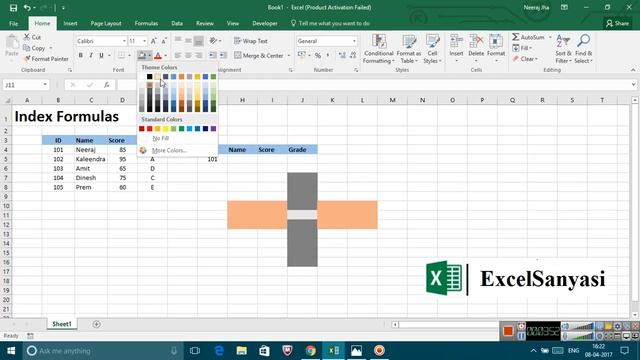Click the Clear button in Editing group
Viewport: 640px width, 360px height.
coord(526,59)
